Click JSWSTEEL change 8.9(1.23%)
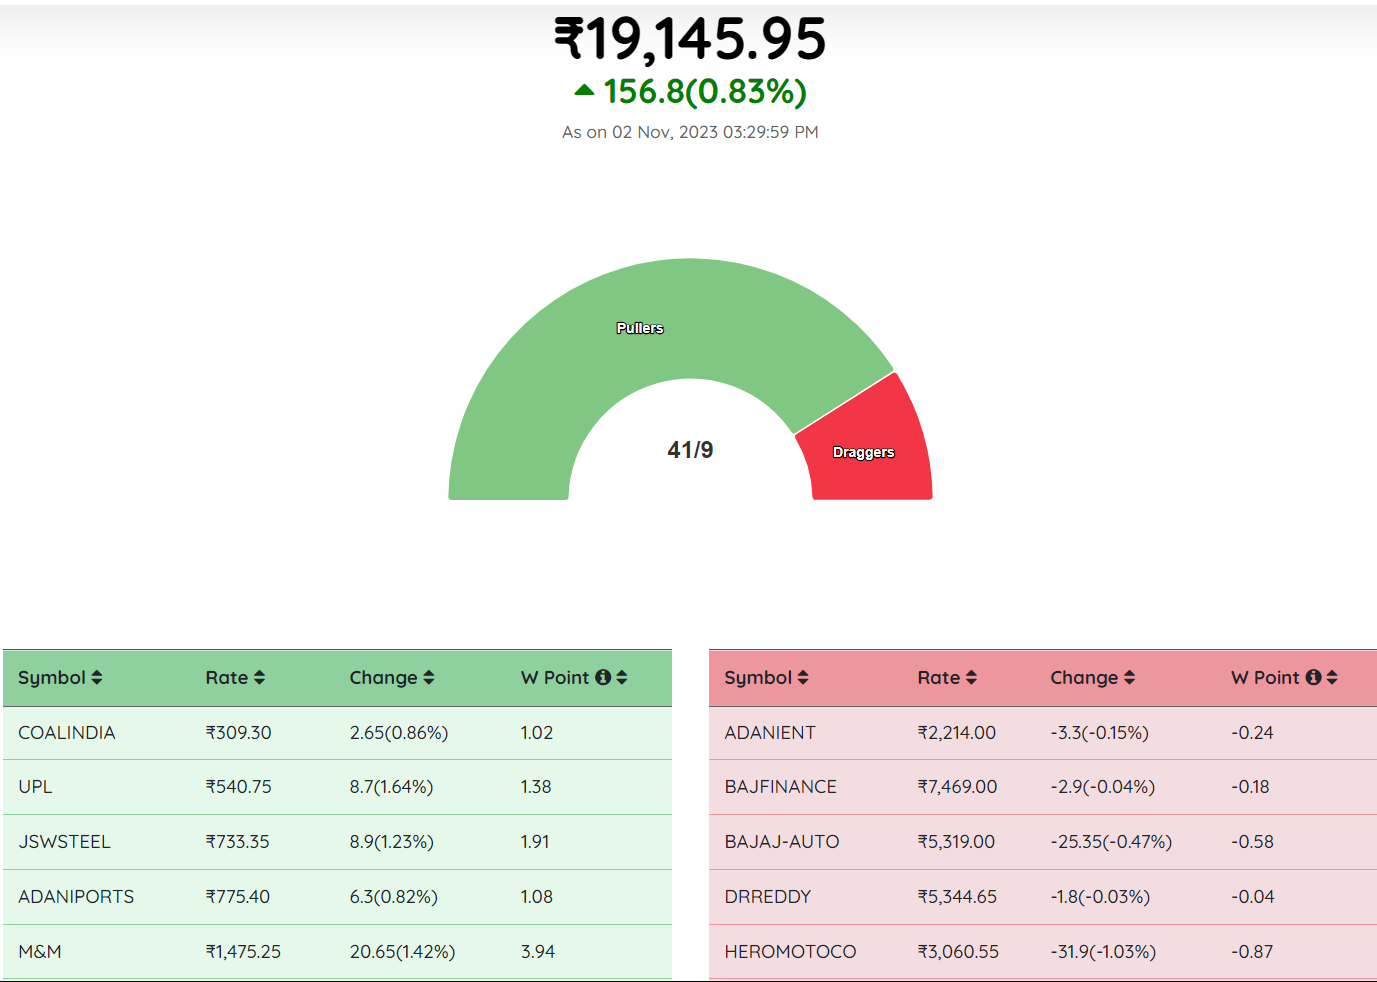Screen dimensions: 1377x982 pyautogui.click(x=391, y=842)
